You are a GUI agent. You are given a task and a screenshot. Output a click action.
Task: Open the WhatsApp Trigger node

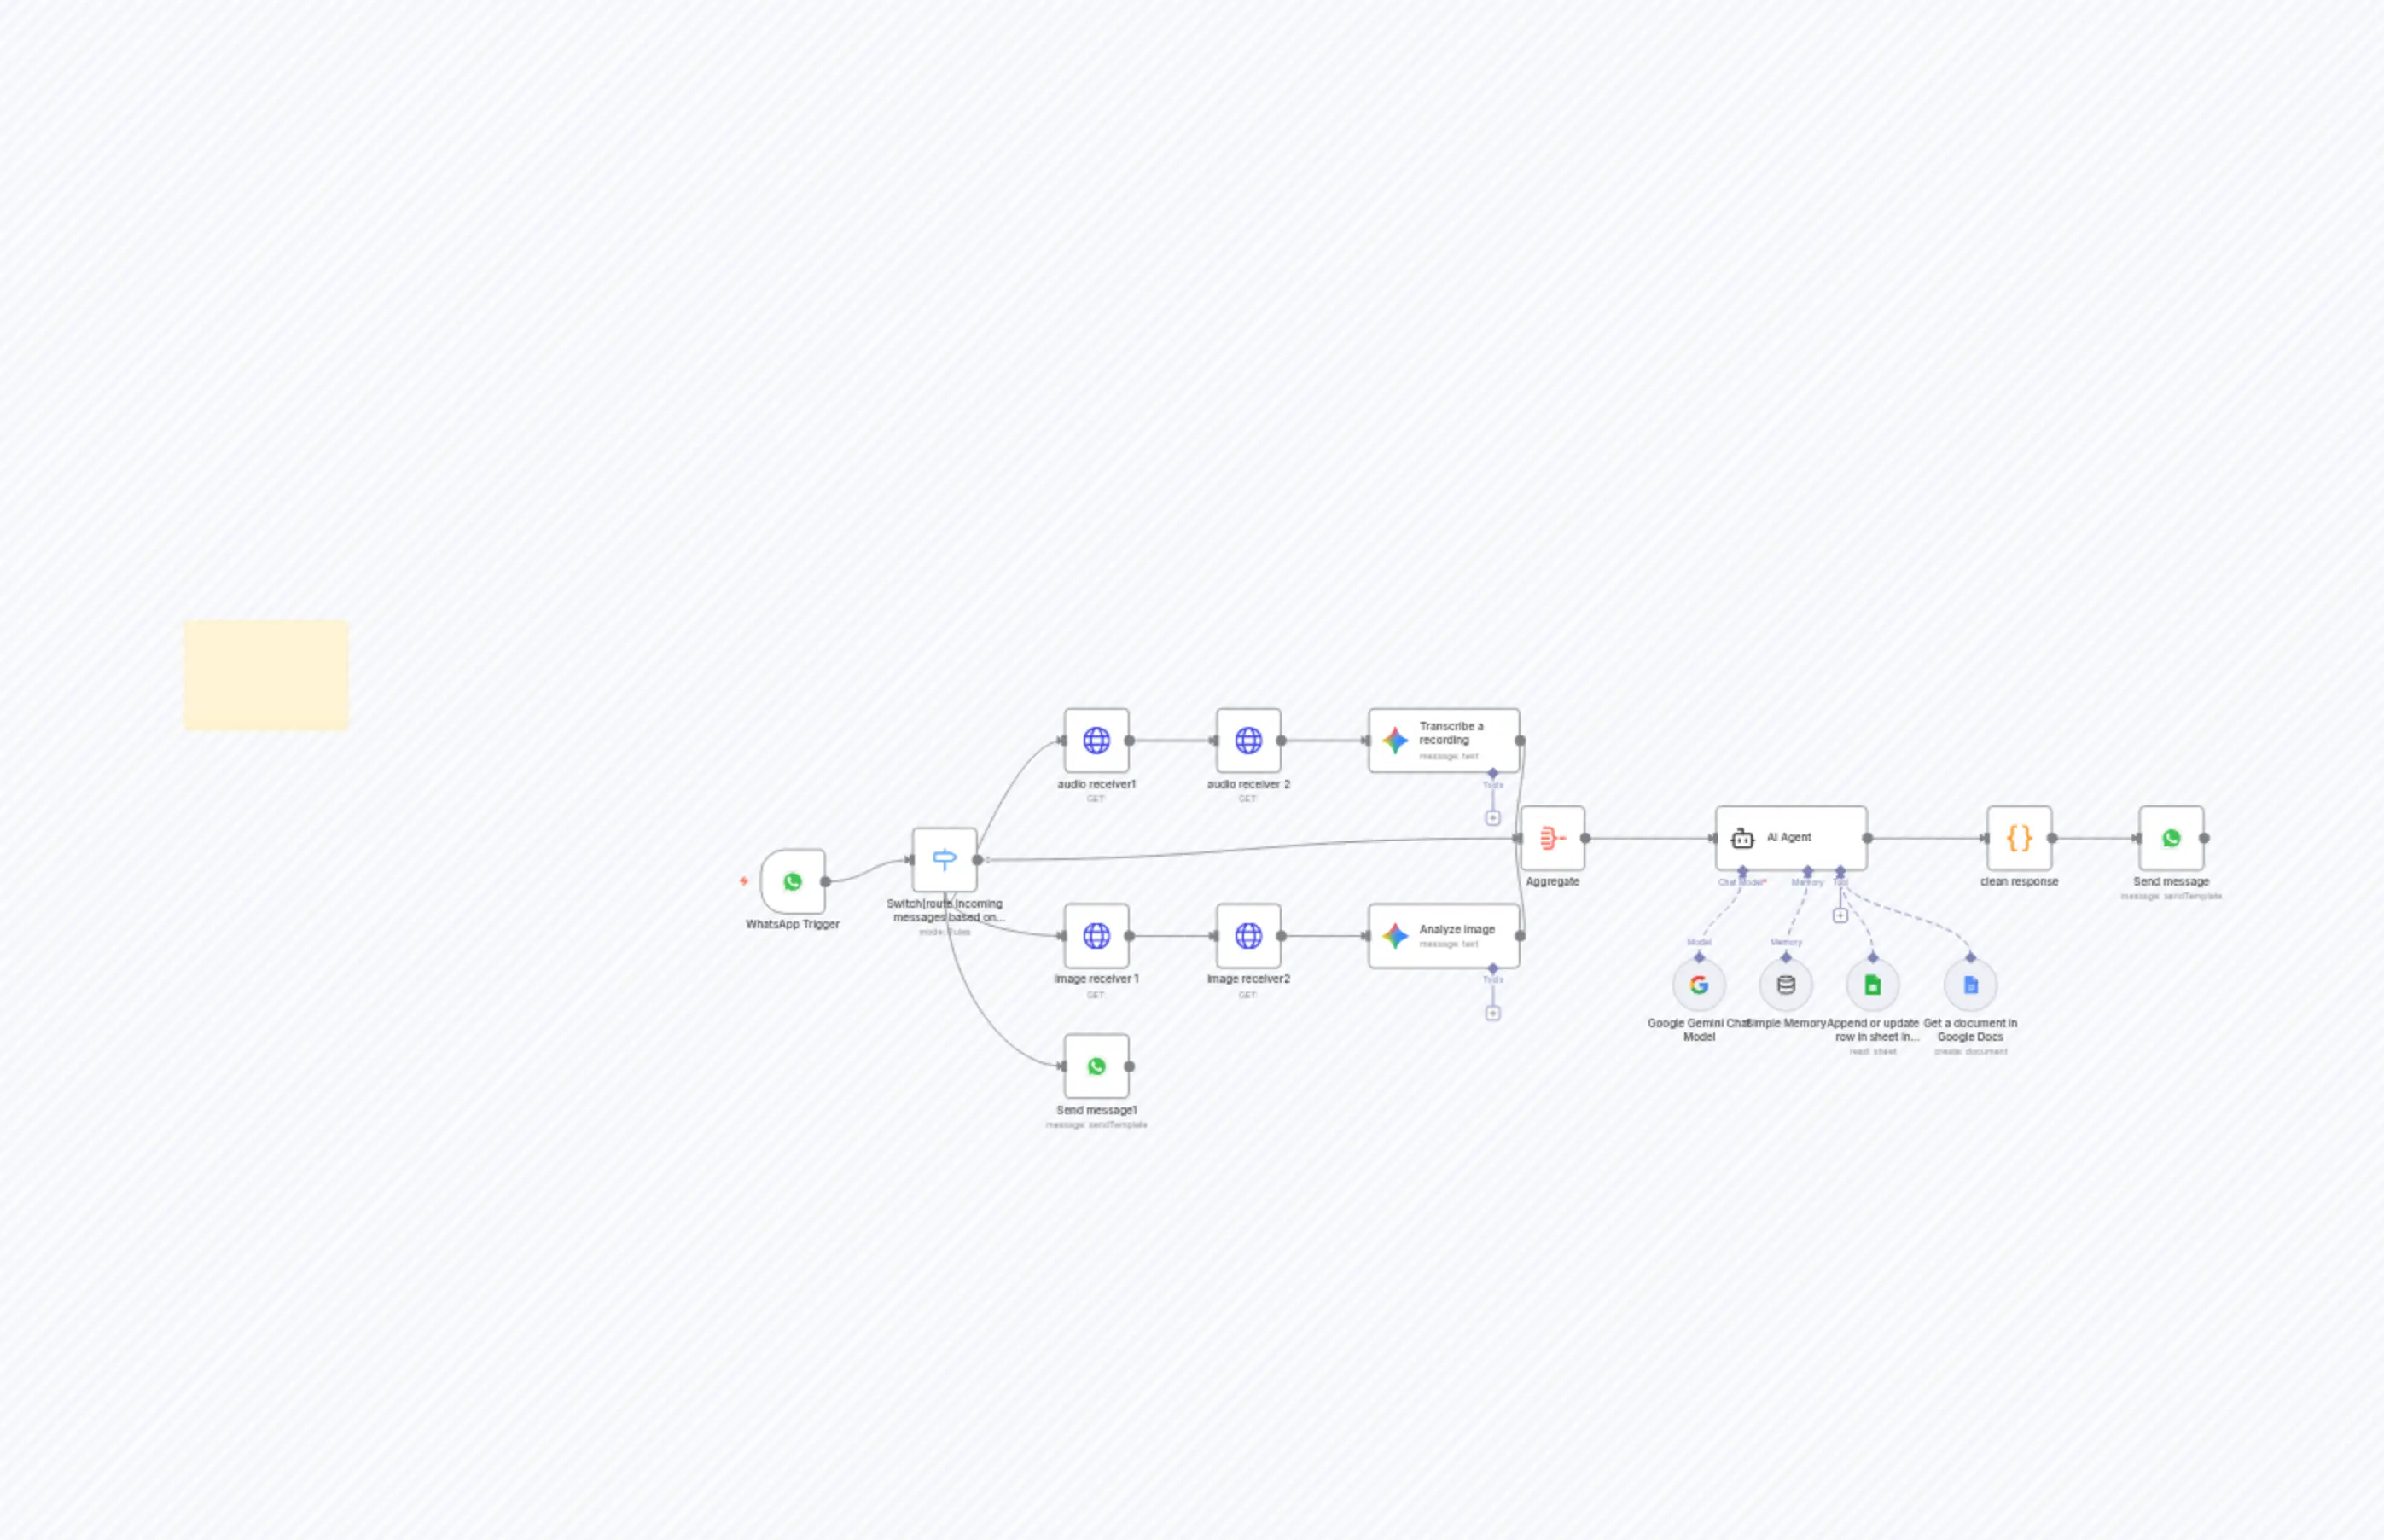click(x=791, y=881)
